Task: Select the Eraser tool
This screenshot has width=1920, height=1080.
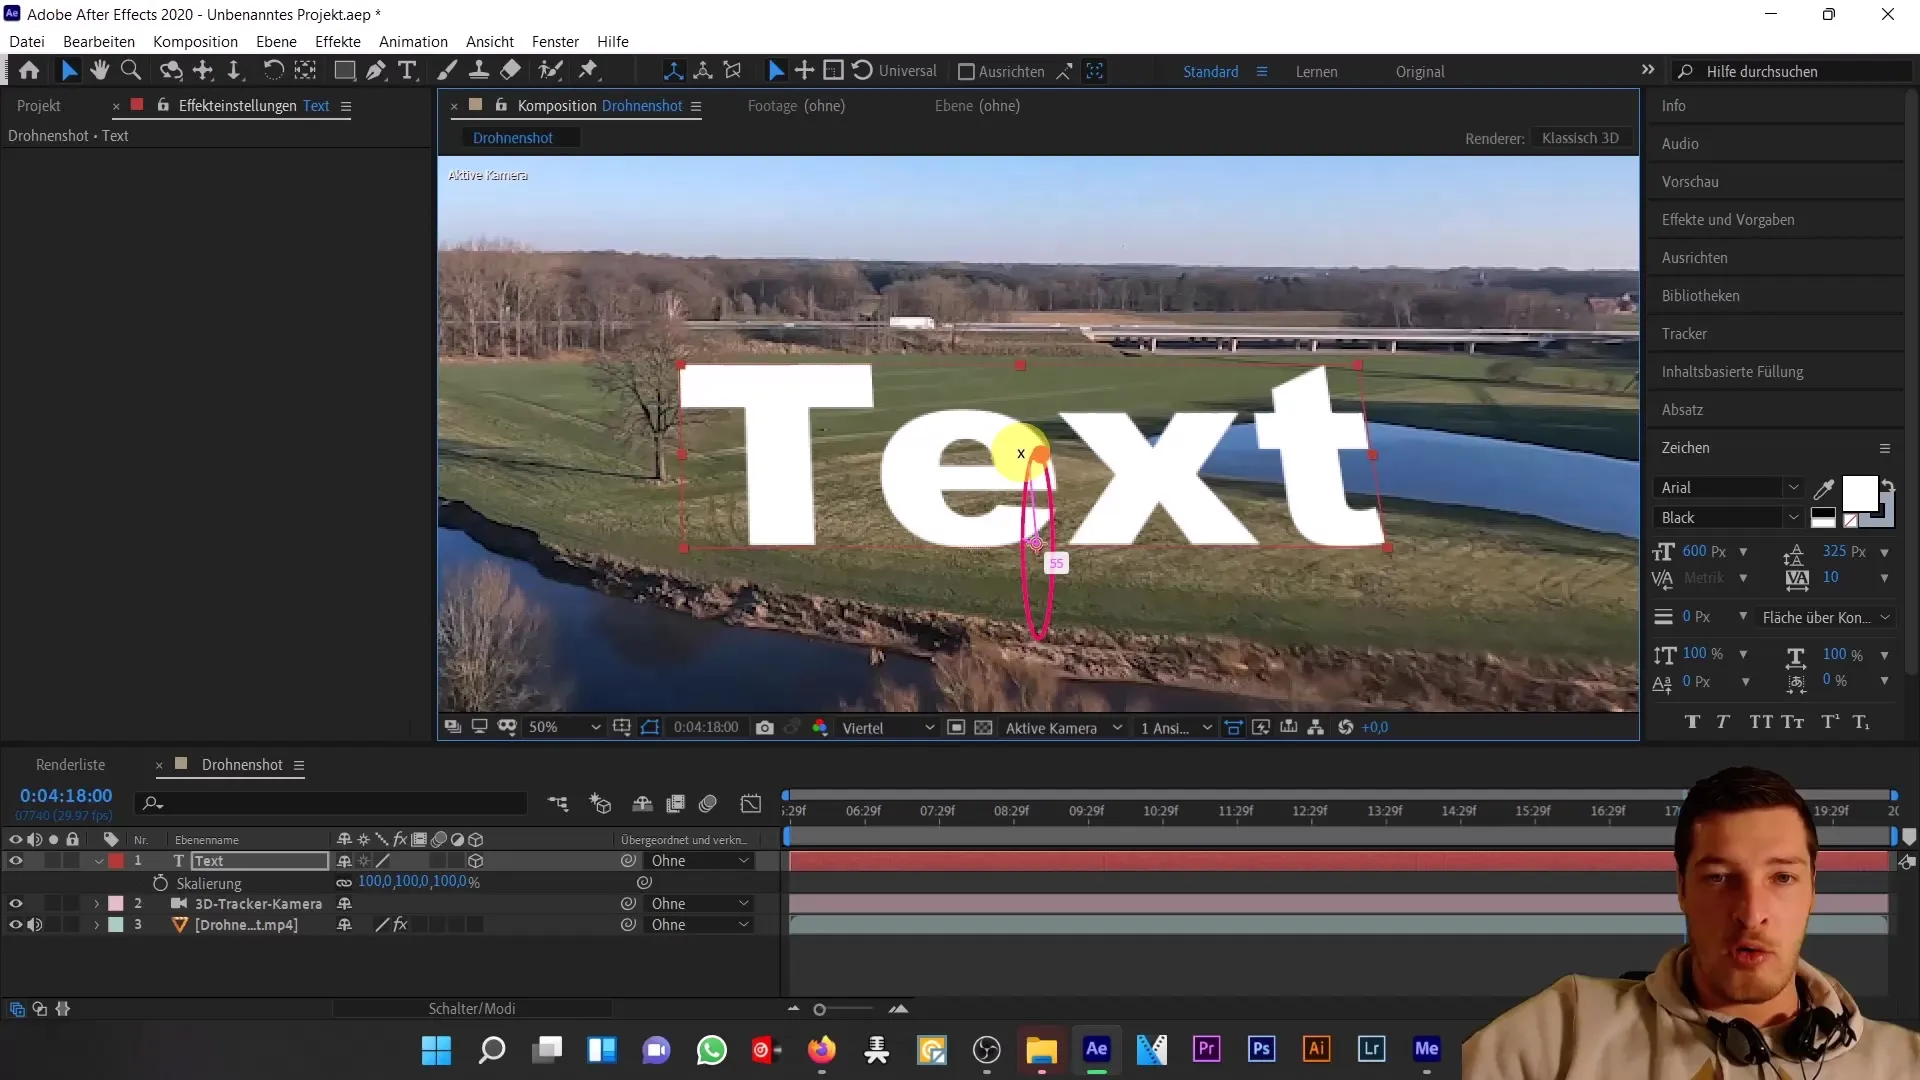Action: click(x=510, y=70)
